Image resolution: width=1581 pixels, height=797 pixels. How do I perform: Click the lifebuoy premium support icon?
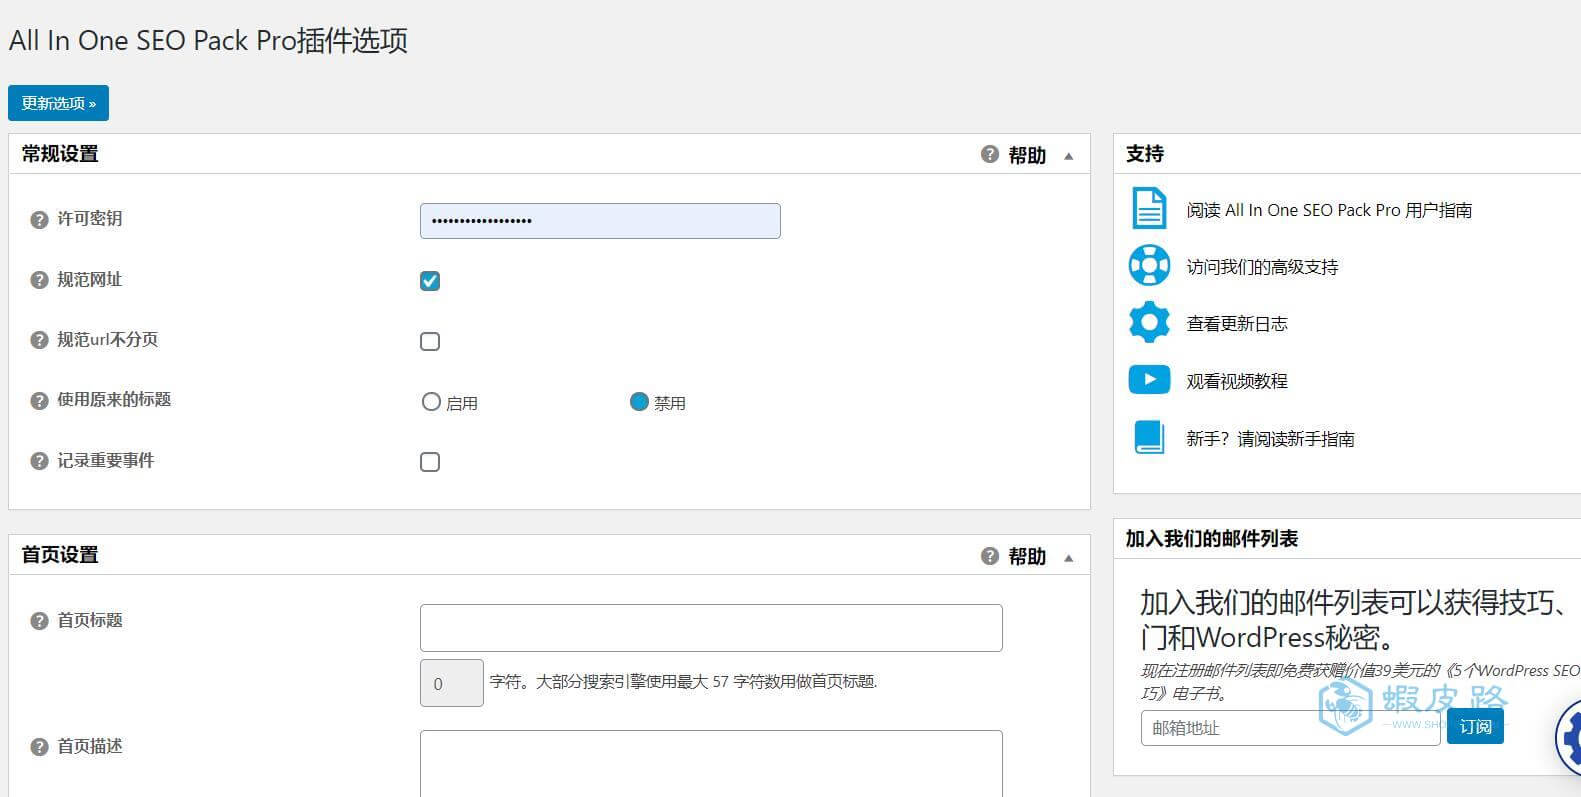1149,266
